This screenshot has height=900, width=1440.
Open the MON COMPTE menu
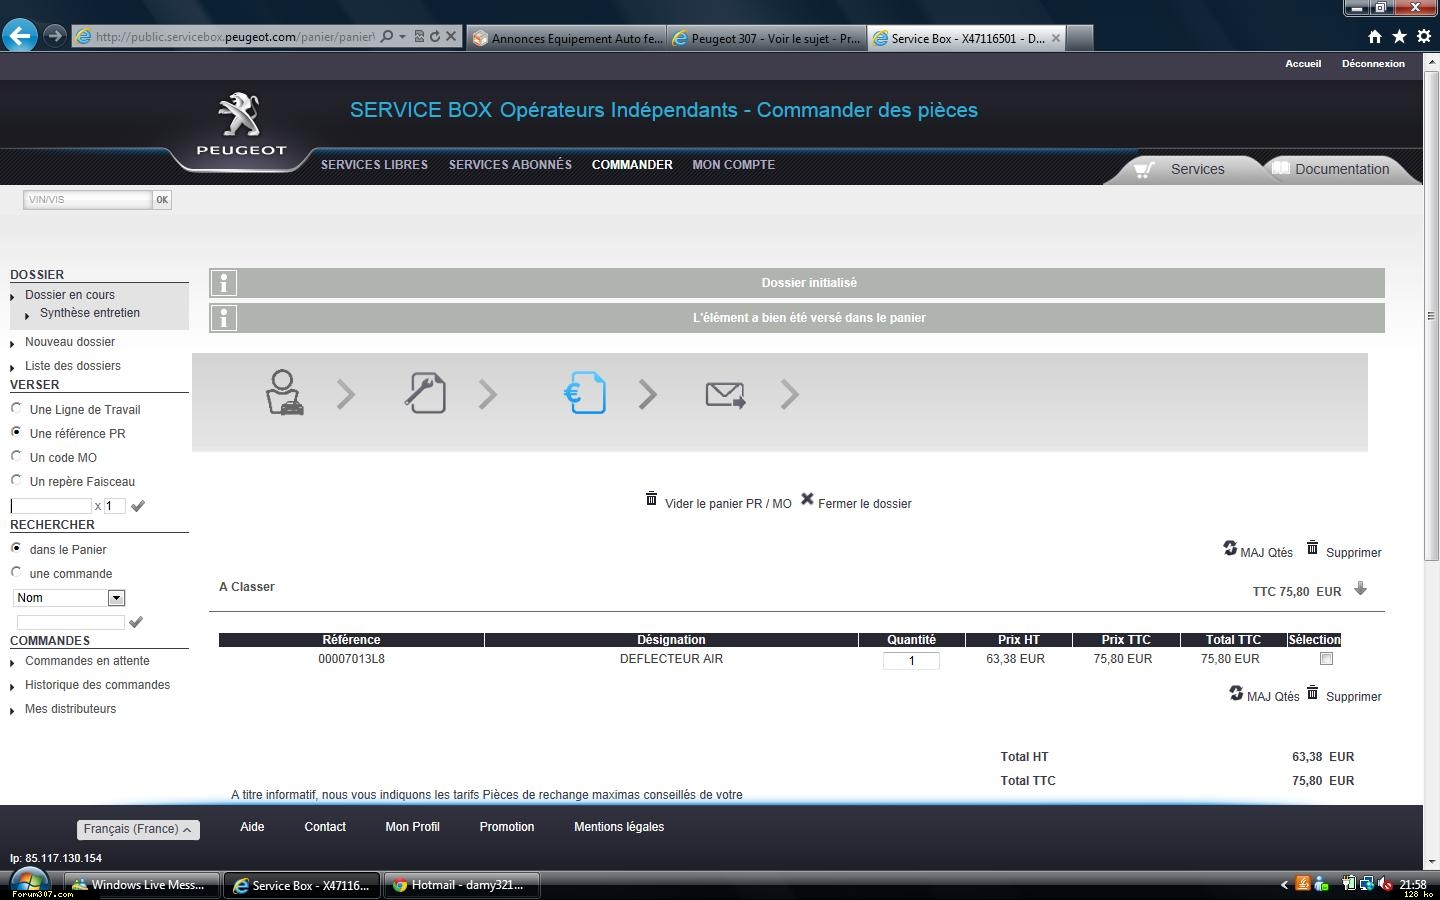(x=733, y=165)
